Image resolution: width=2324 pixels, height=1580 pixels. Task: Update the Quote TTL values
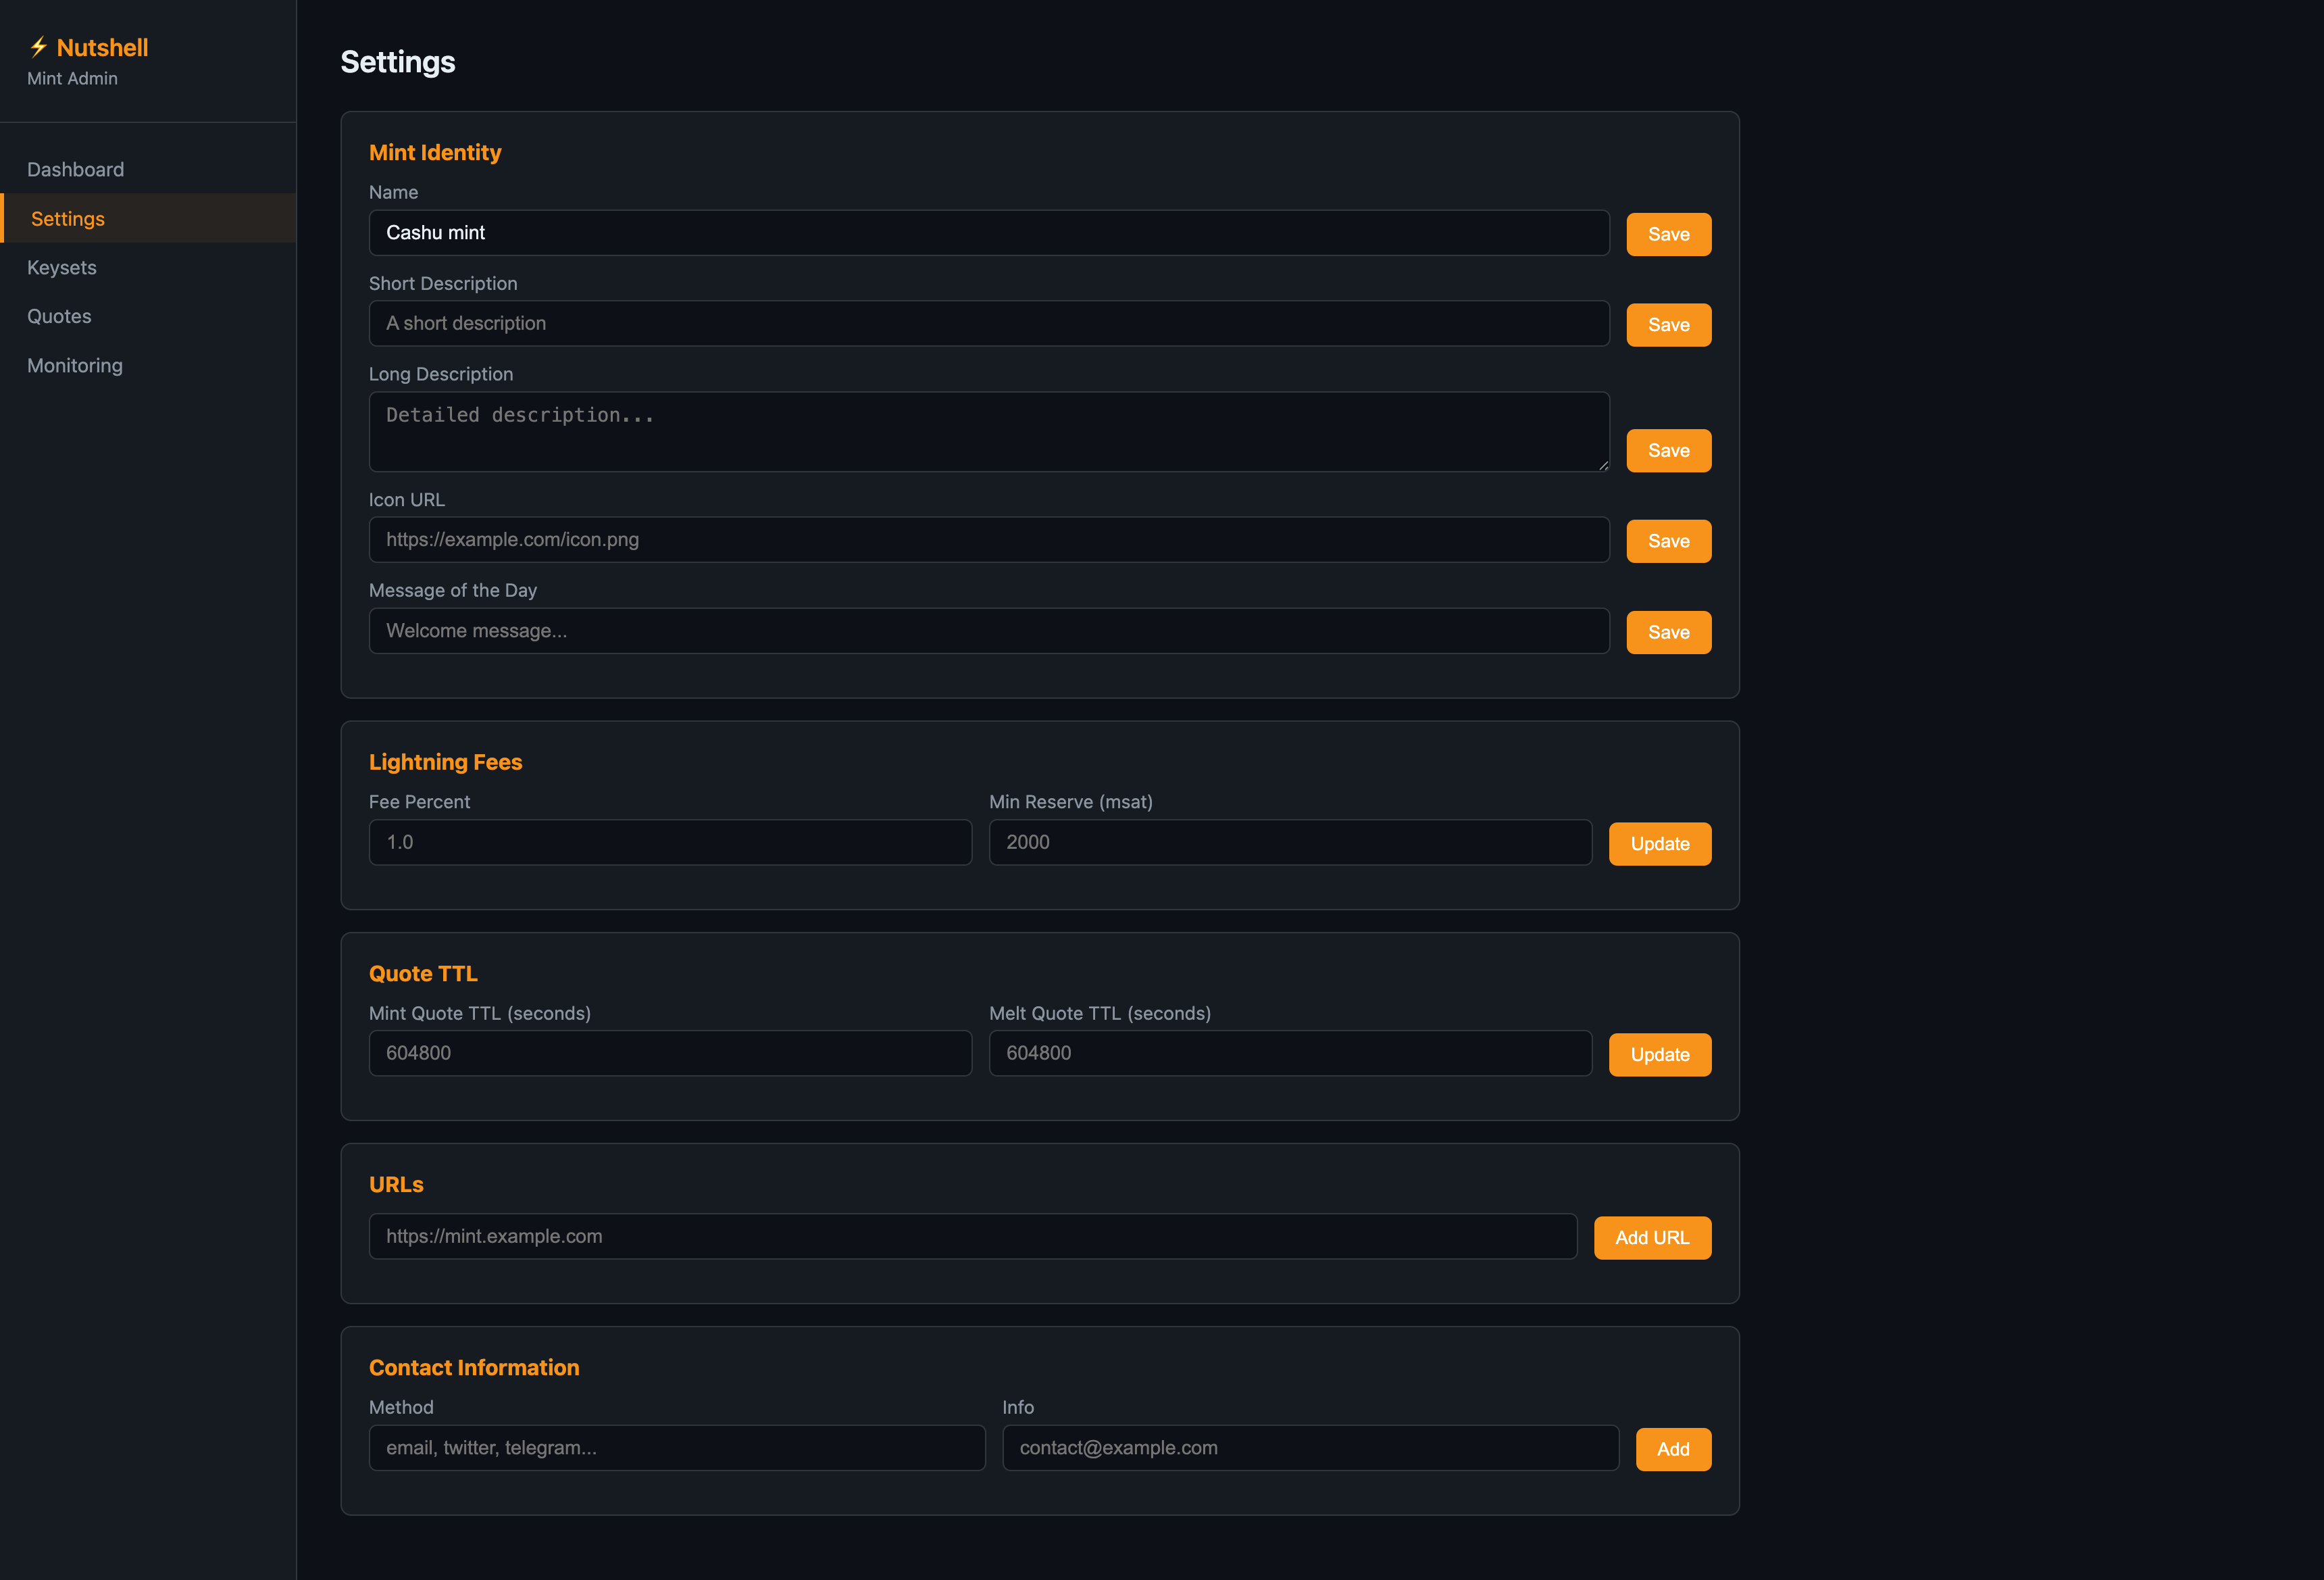pyautogui.click(x=1659, y=1054)
